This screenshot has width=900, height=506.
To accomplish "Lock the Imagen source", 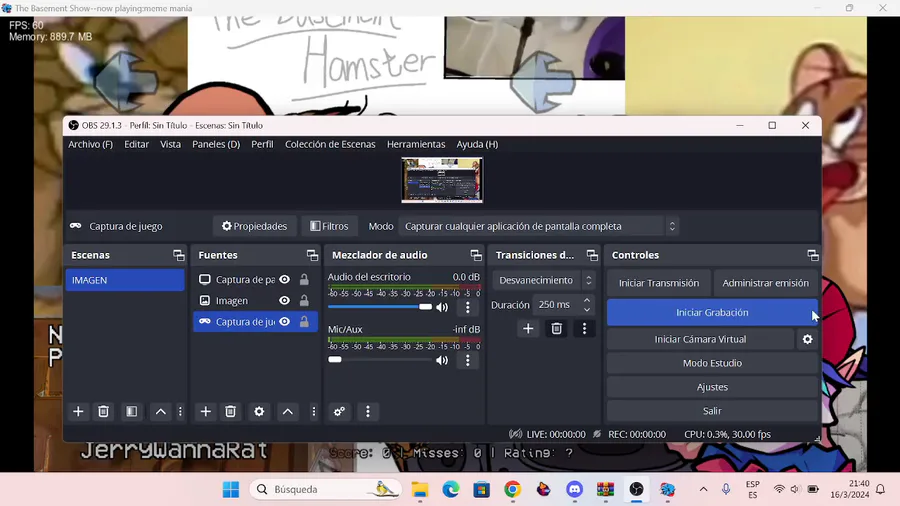I will click(304, 301).
